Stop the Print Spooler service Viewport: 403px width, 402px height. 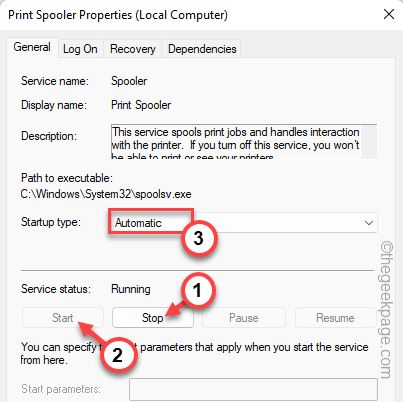tap(153, 318)
